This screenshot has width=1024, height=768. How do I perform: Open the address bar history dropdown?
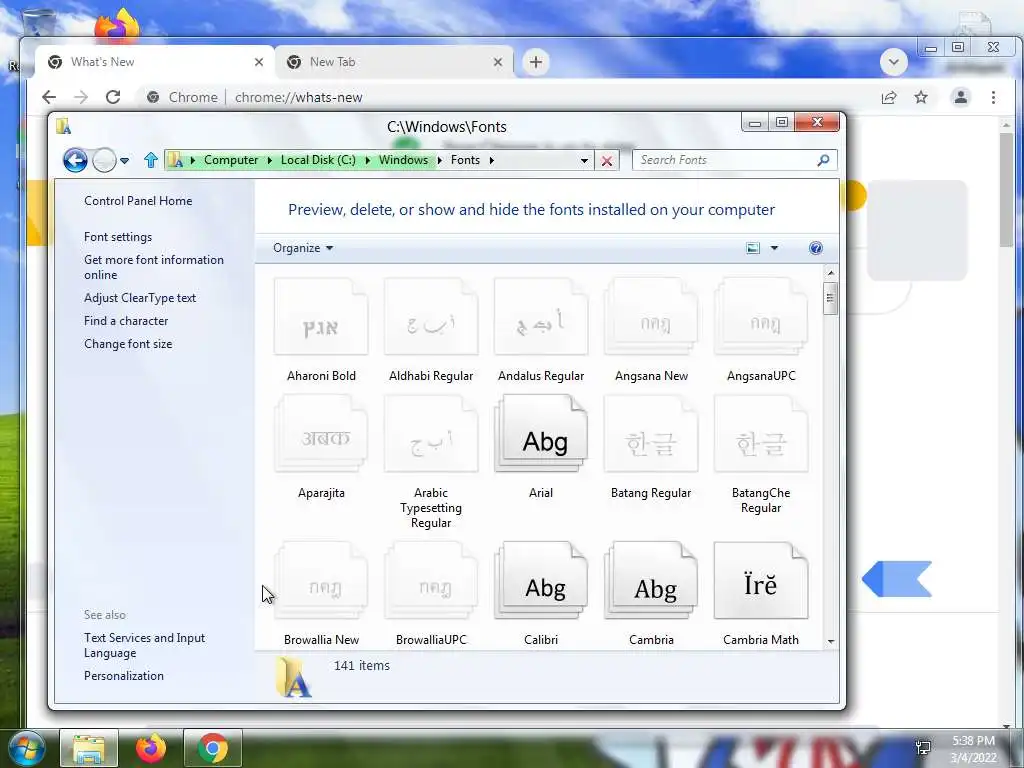point(584,161)
